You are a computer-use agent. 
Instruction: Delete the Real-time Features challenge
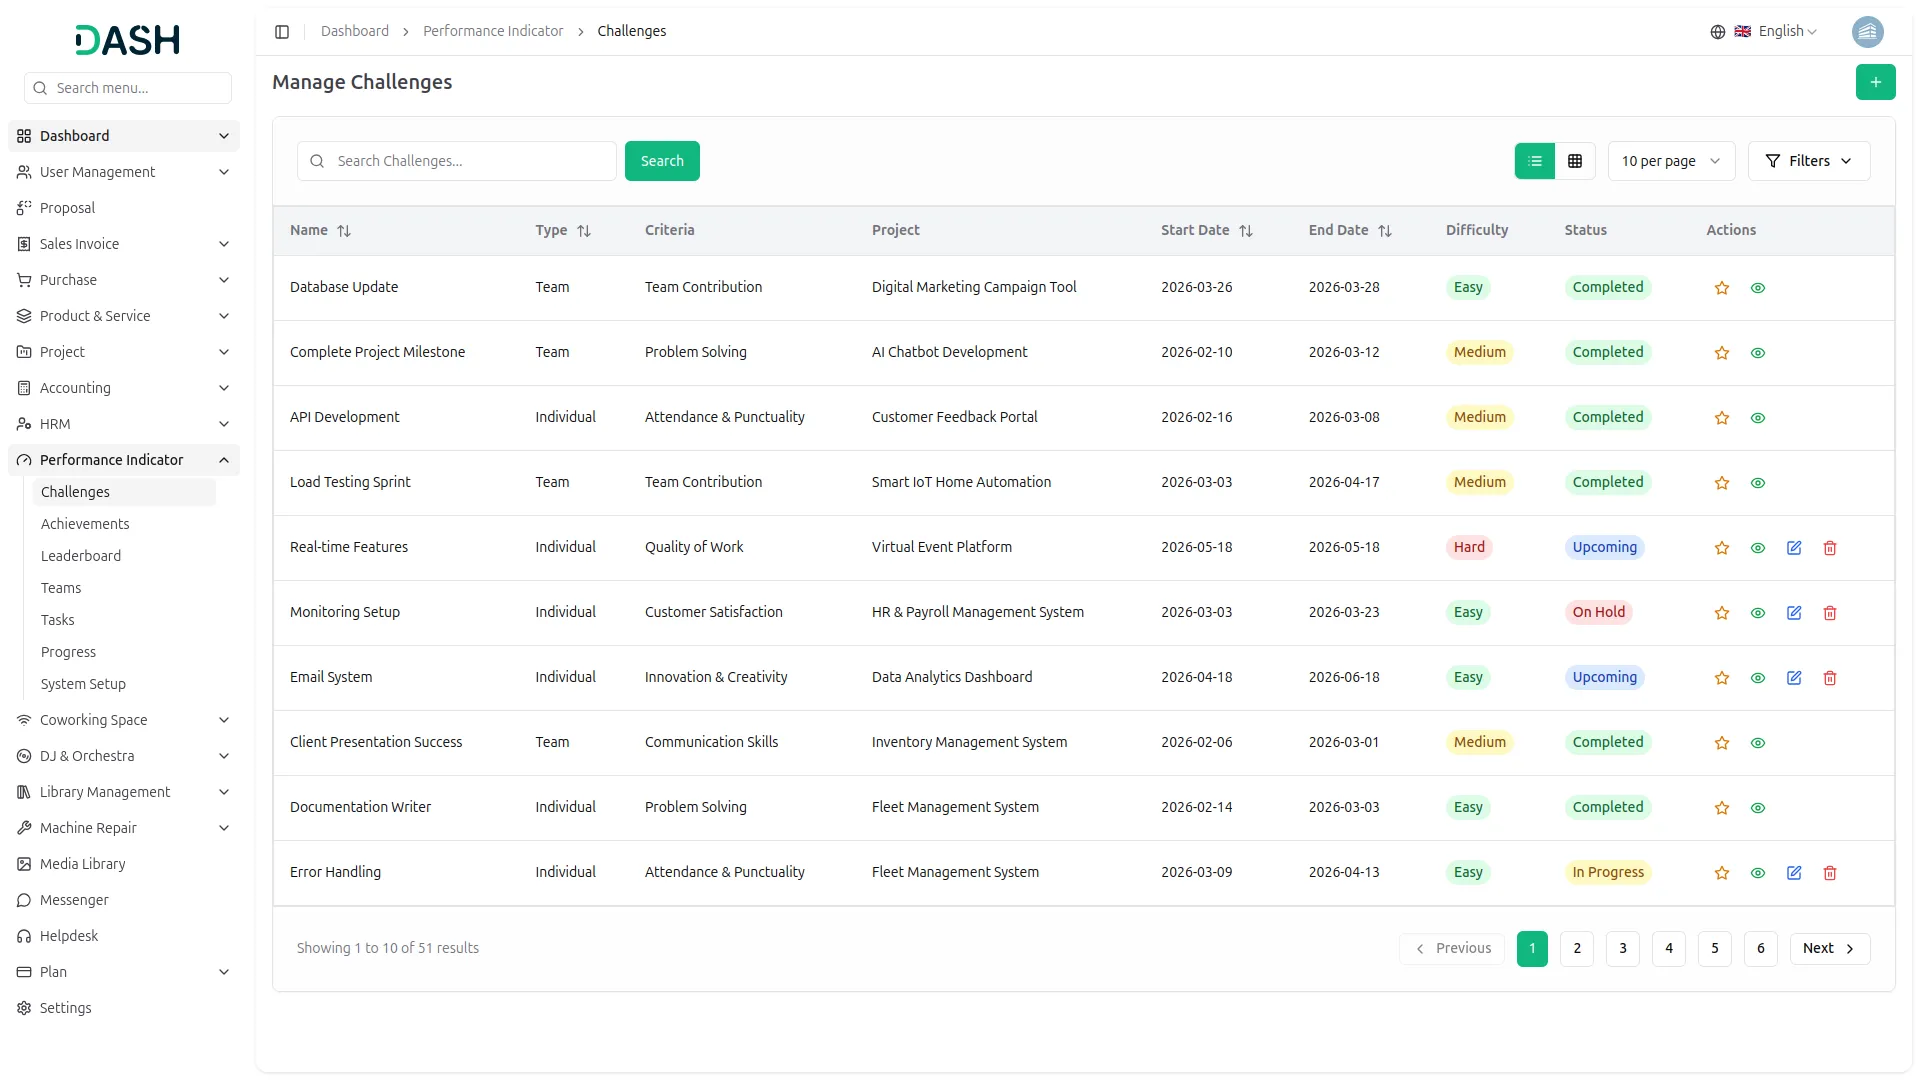[1829, 548]
